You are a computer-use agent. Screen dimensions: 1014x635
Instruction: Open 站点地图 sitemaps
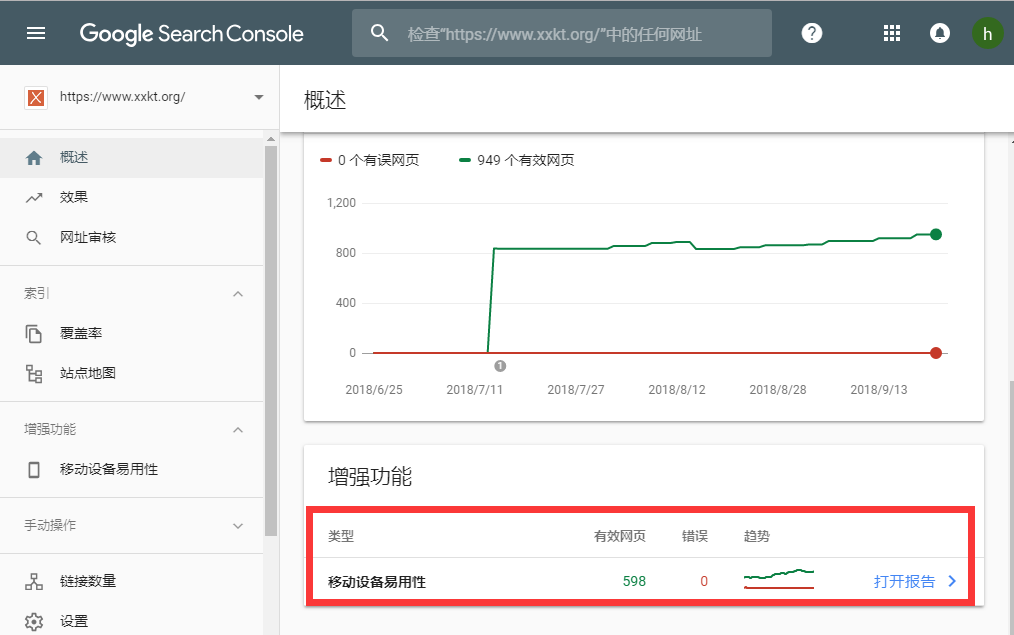[131, 373]
